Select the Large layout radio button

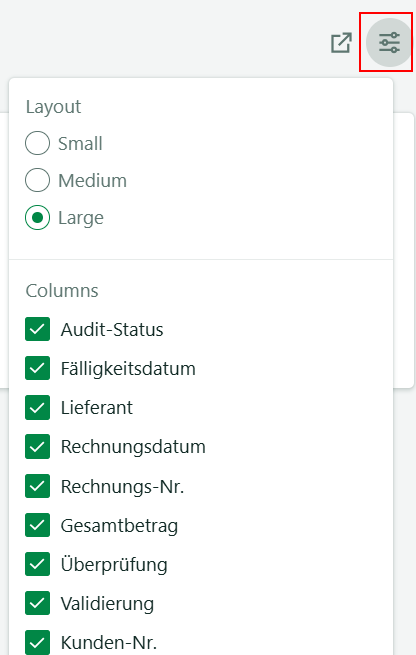38,217
